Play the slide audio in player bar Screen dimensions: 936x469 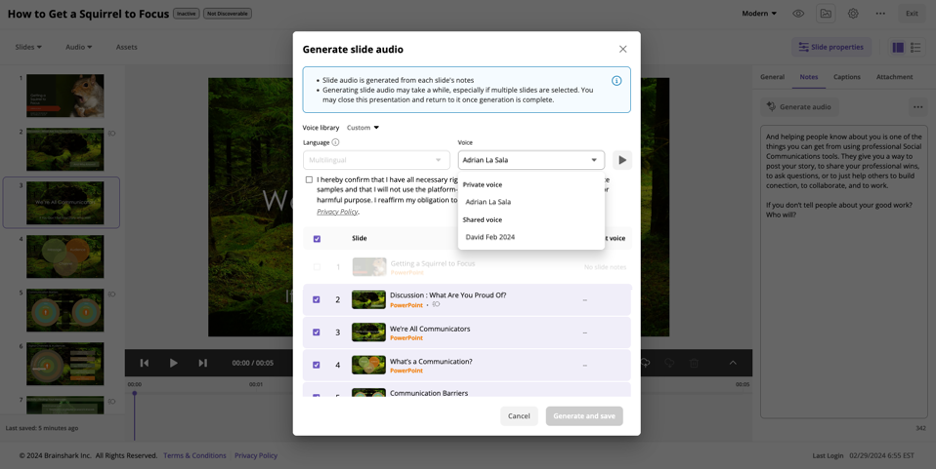point(173,363)
